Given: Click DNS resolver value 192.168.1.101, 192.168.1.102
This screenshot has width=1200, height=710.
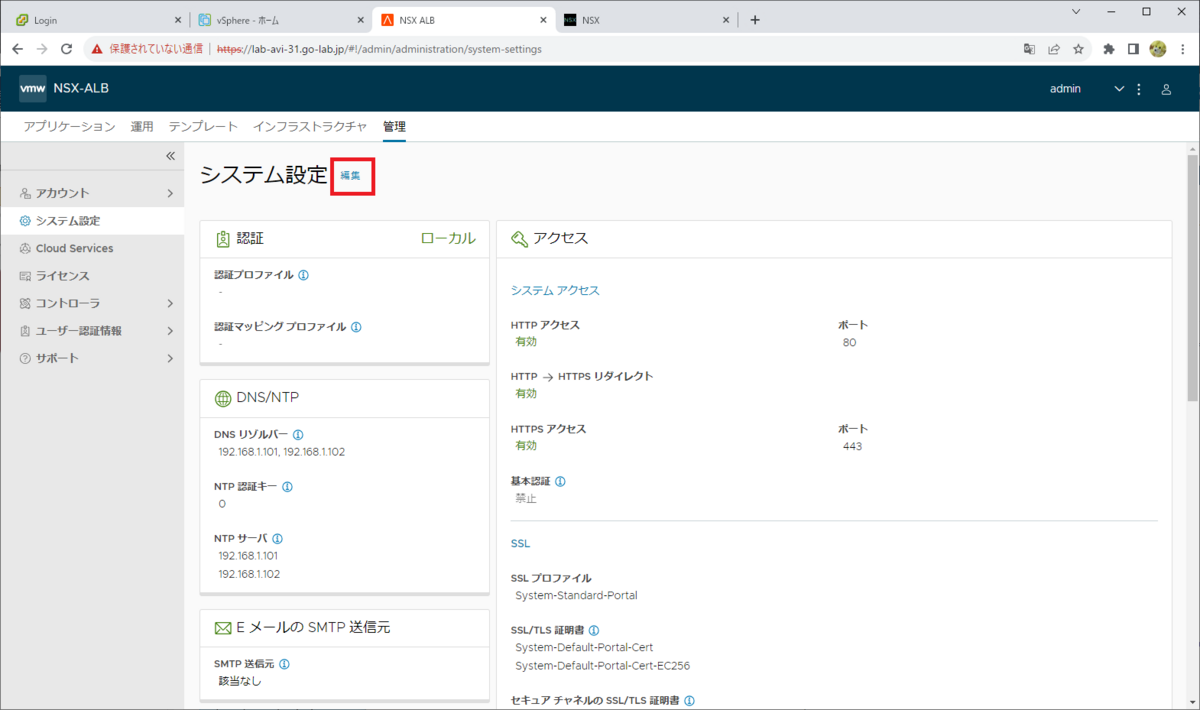Looking at the screenshot, I should [x=281, y=452].
